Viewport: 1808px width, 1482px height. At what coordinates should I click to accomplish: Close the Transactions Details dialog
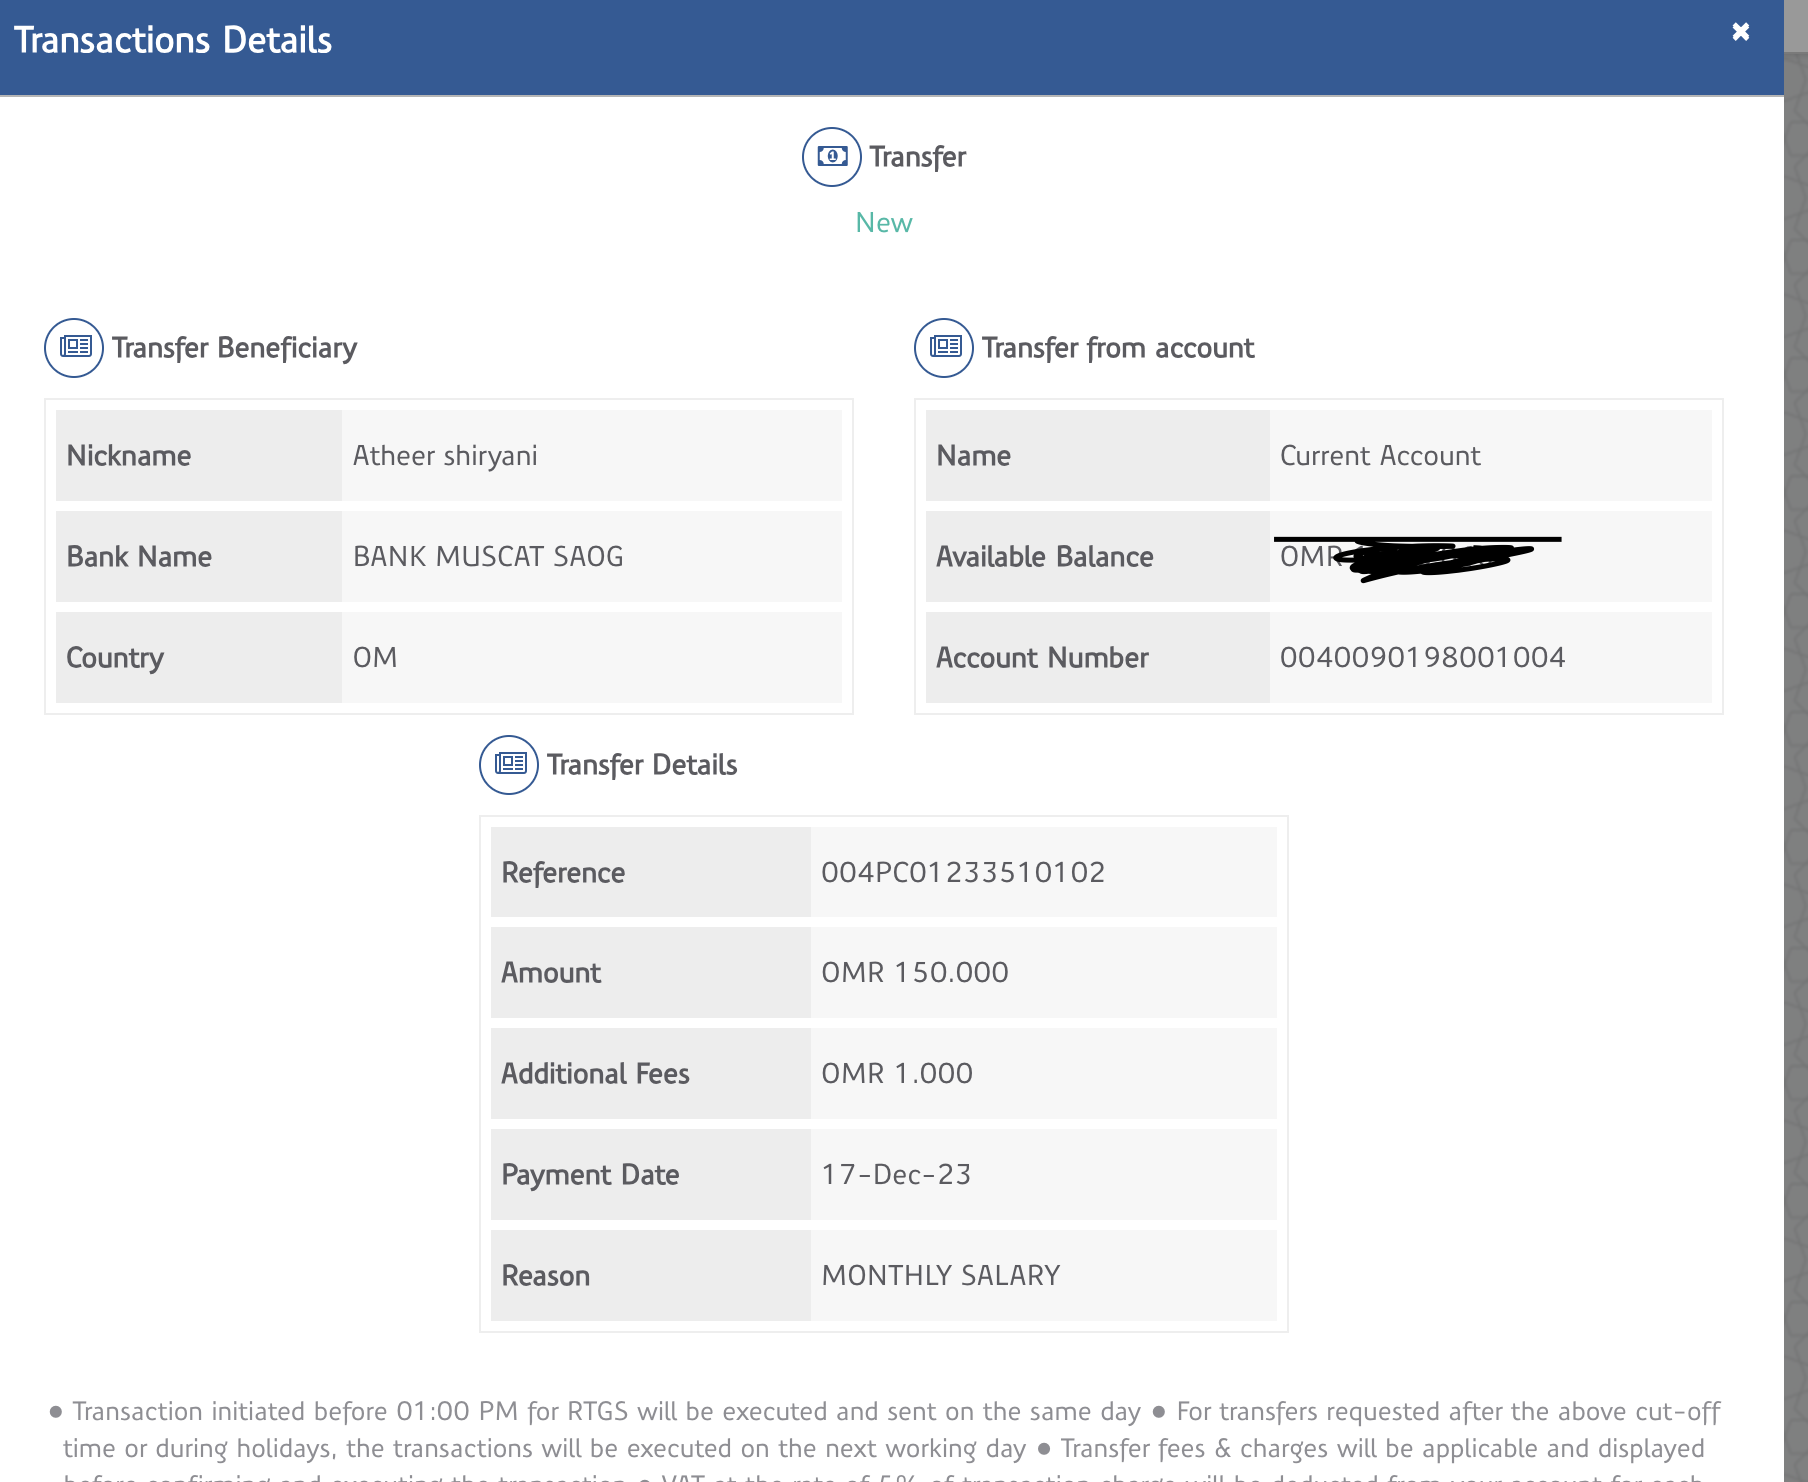[x=1740, y=32]
